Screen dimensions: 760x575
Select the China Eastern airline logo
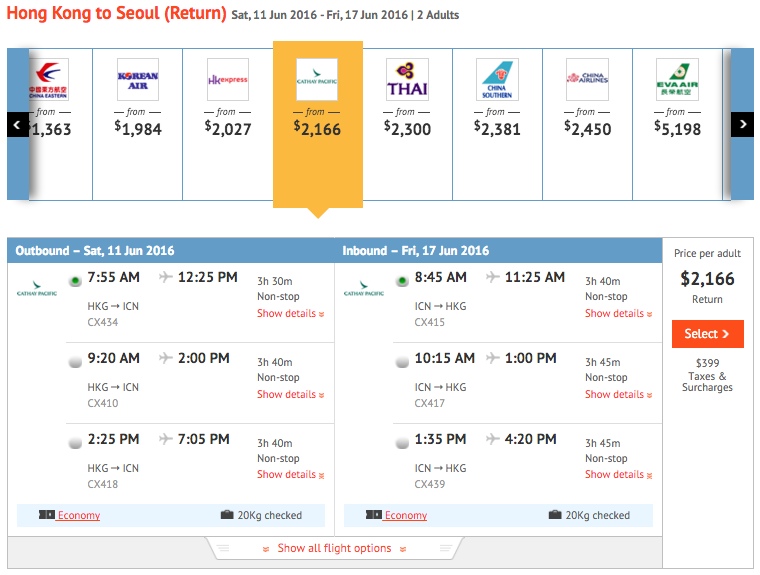(x=48, y=80)
